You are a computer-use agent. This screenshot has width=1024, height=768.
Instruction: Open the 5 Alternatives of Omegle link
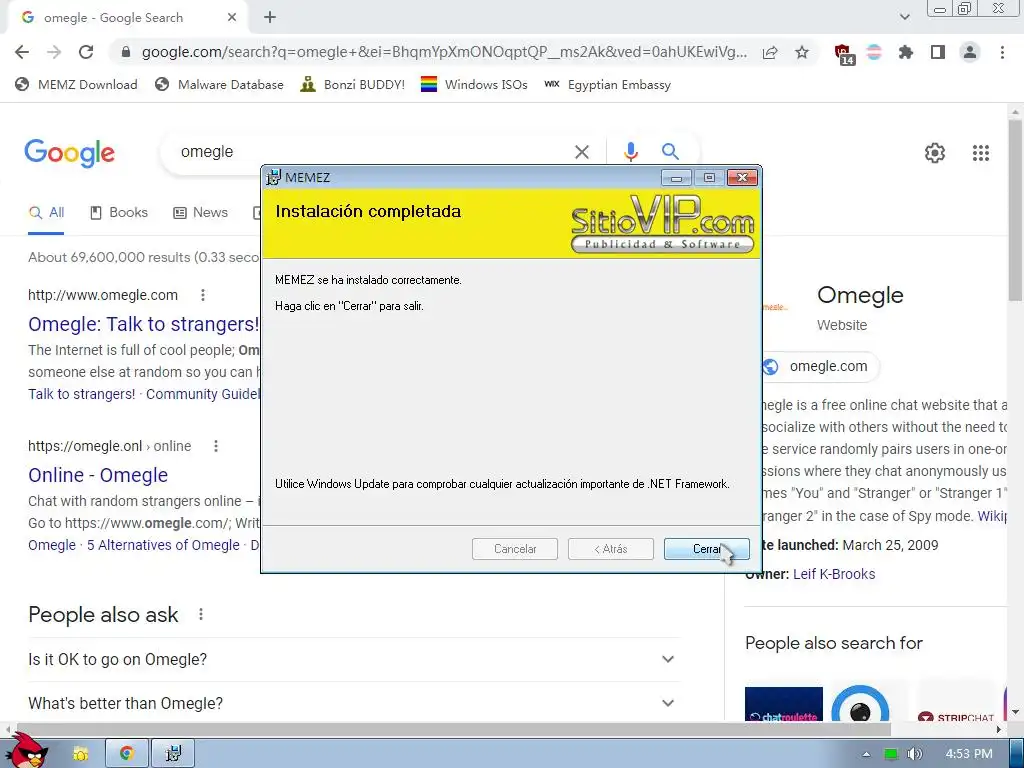pyautogui.click(x=163, y=545)
